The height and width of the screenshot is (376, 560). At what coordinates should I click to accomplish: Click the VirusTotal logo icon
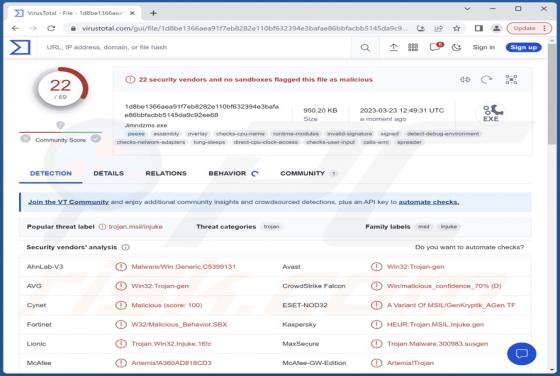point(20,47)
